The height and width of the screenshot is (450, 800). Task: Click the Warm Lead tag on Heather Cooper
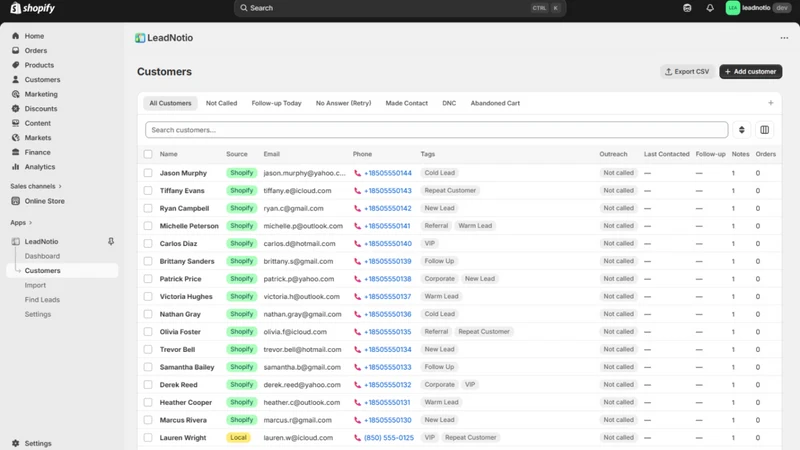tap(441, 402)
